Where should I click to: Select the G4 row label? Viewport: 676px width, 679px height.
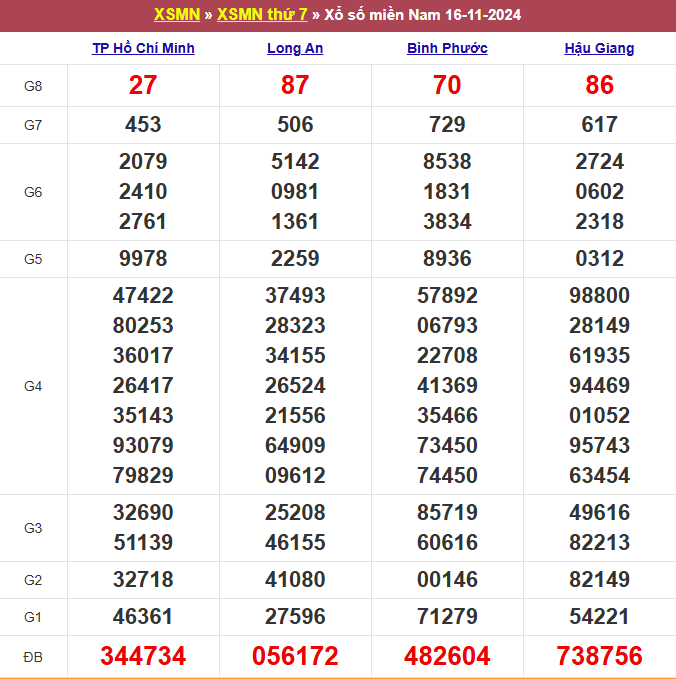click(x=33, y=386)
